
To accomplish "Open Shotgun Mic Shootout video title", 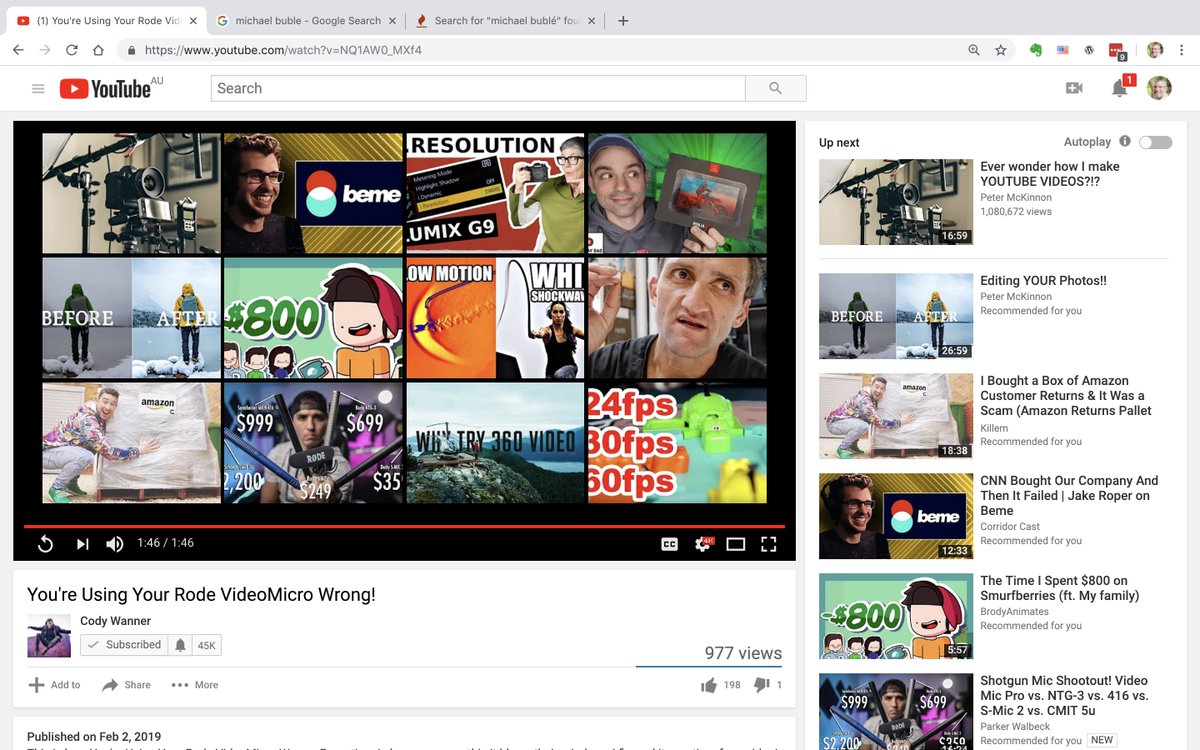I will [1064, 696].
